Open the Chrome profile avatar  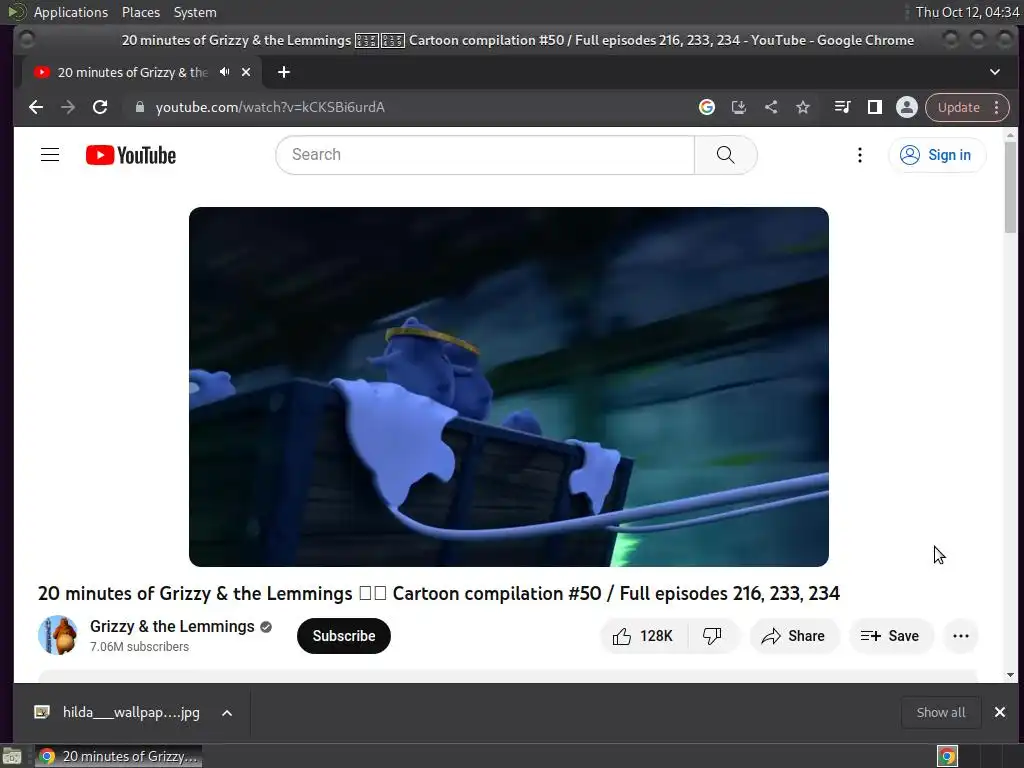tap(906, 107)
